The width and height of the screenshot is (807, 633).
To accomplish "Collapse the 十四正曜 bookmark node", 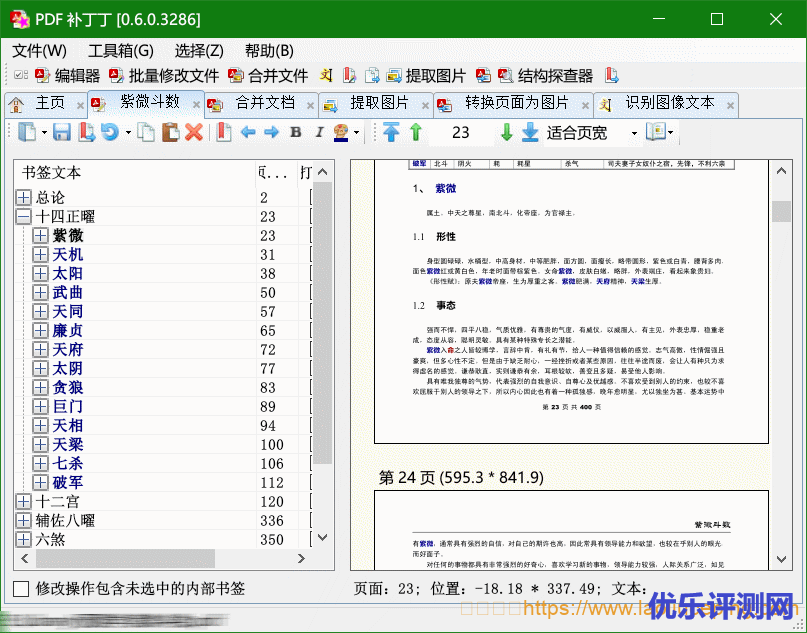I will click(x=24, y=217).
